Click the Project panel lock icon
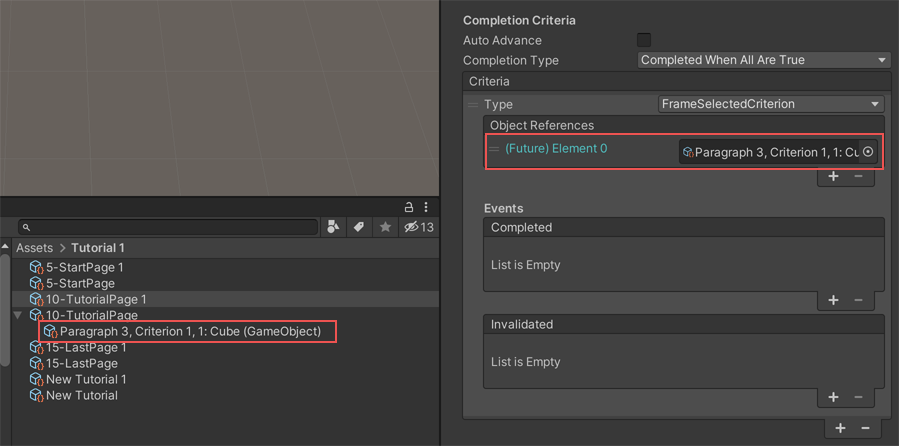This screenshot has width=899, height=446. (x=409, y=207)
